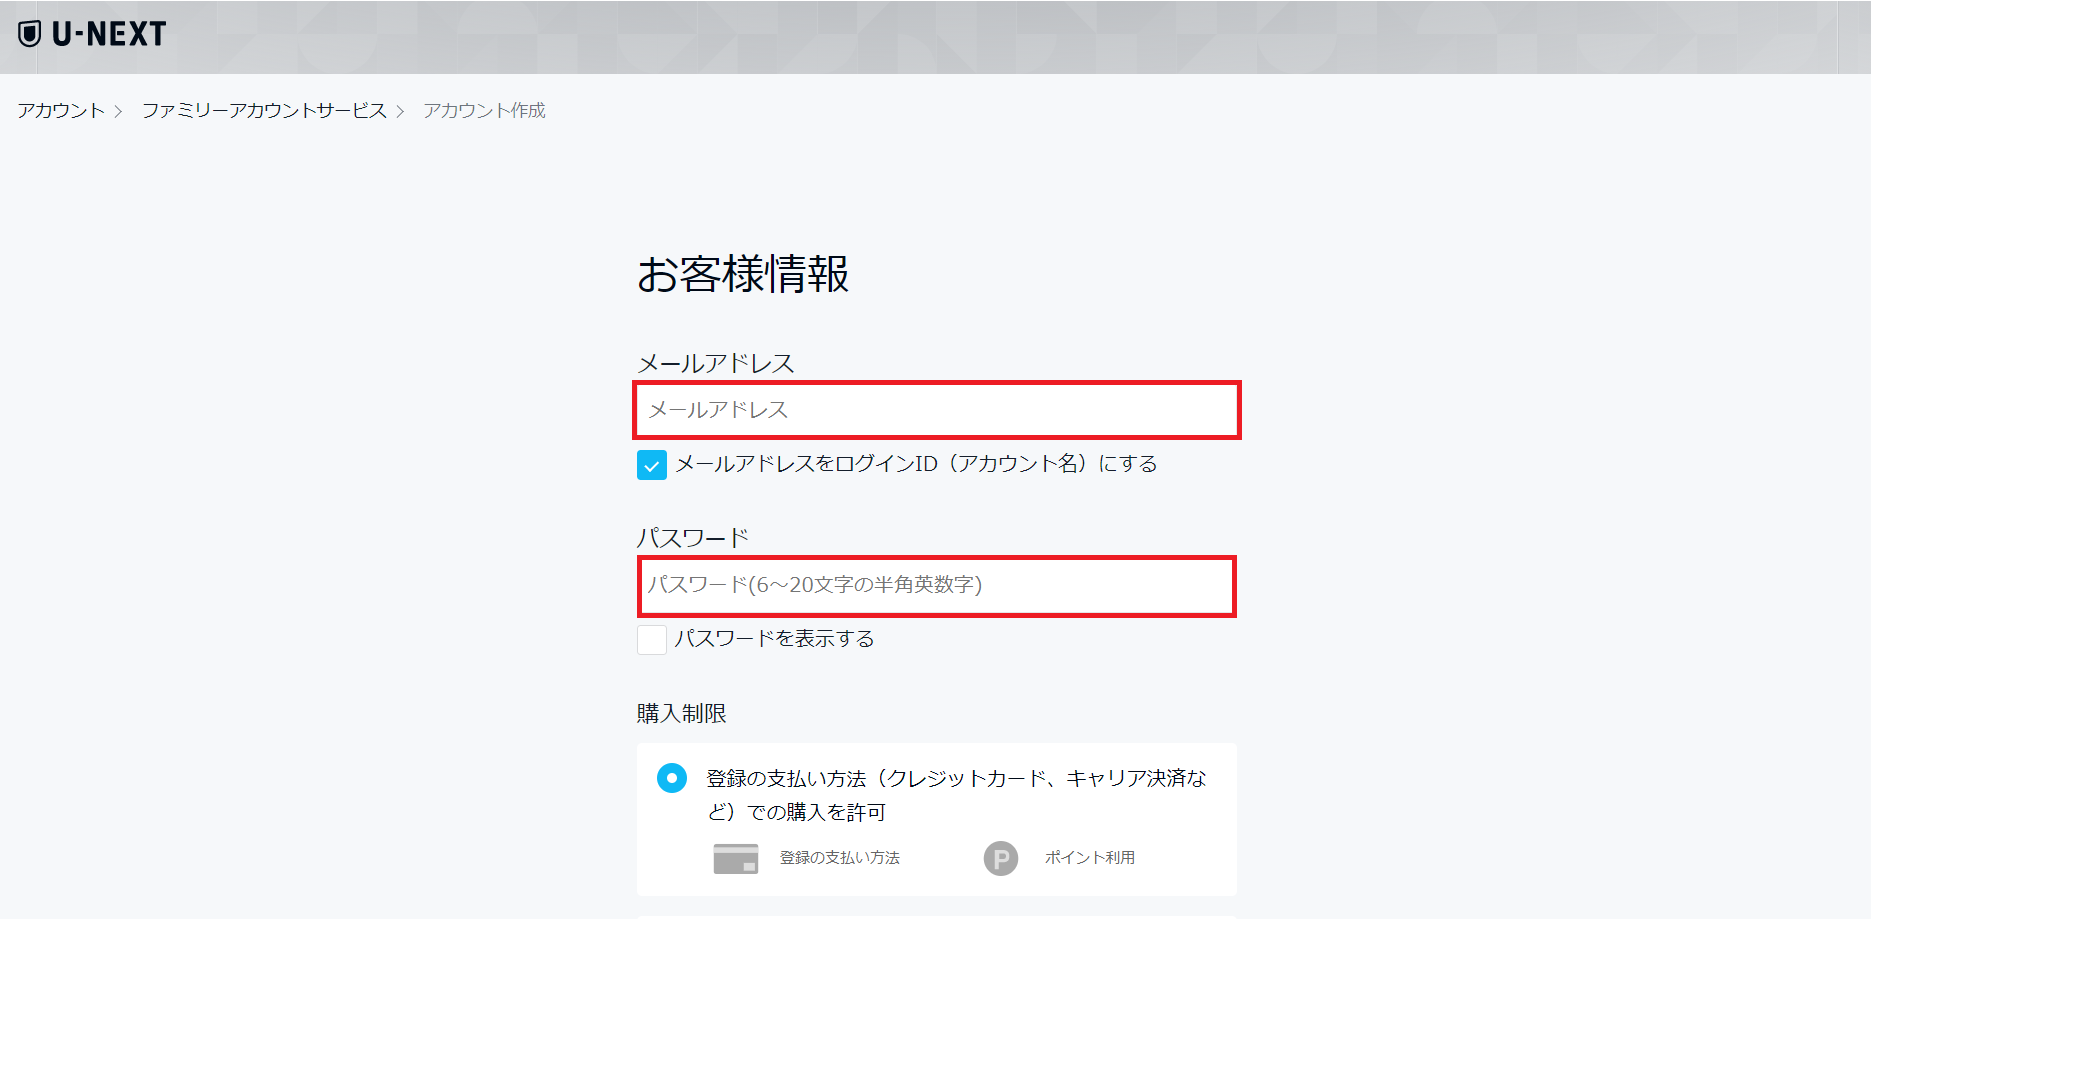This screenshot has width=2078, height=1078.
Task: Select 登録の支払い方法での購入を許可 radio button
Action: tap(672, 778)
